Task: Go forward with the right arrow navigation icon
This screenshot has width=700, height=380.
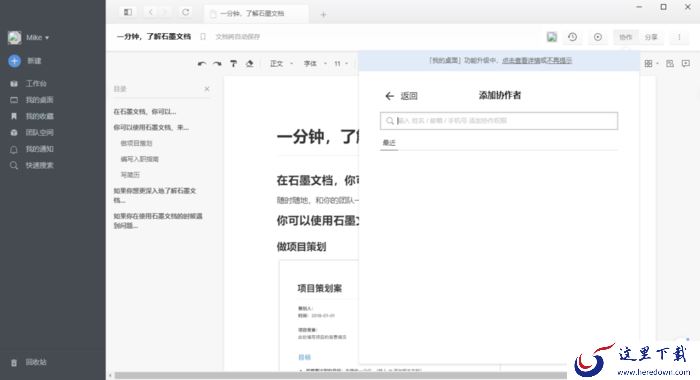Action: [x=164, y=12]
